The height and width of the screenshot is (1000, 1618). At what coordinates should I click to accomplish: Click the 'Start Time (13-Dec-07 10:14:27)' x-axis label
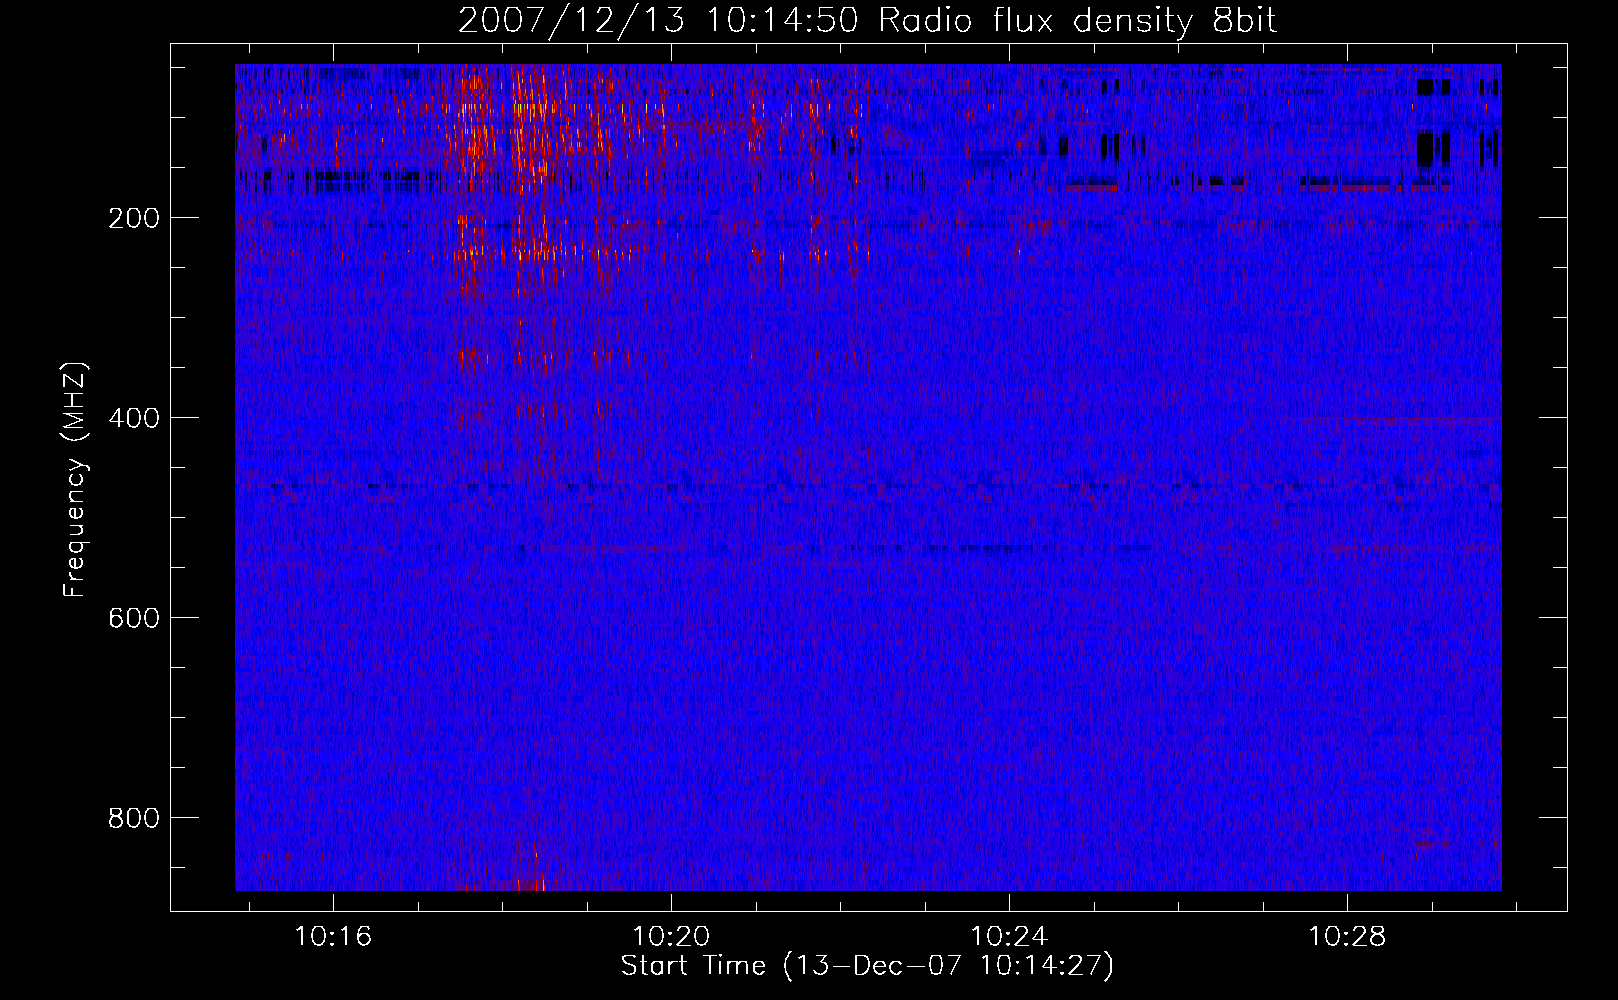coord(867,965)
